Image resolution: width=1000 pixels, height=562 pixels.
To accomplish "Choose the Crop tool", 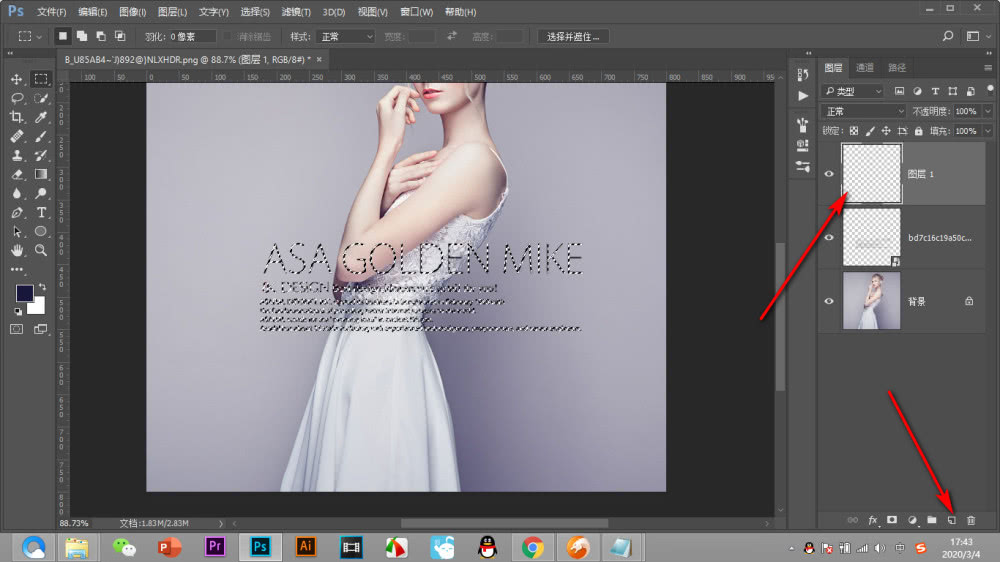I will (x=17, y=117).
